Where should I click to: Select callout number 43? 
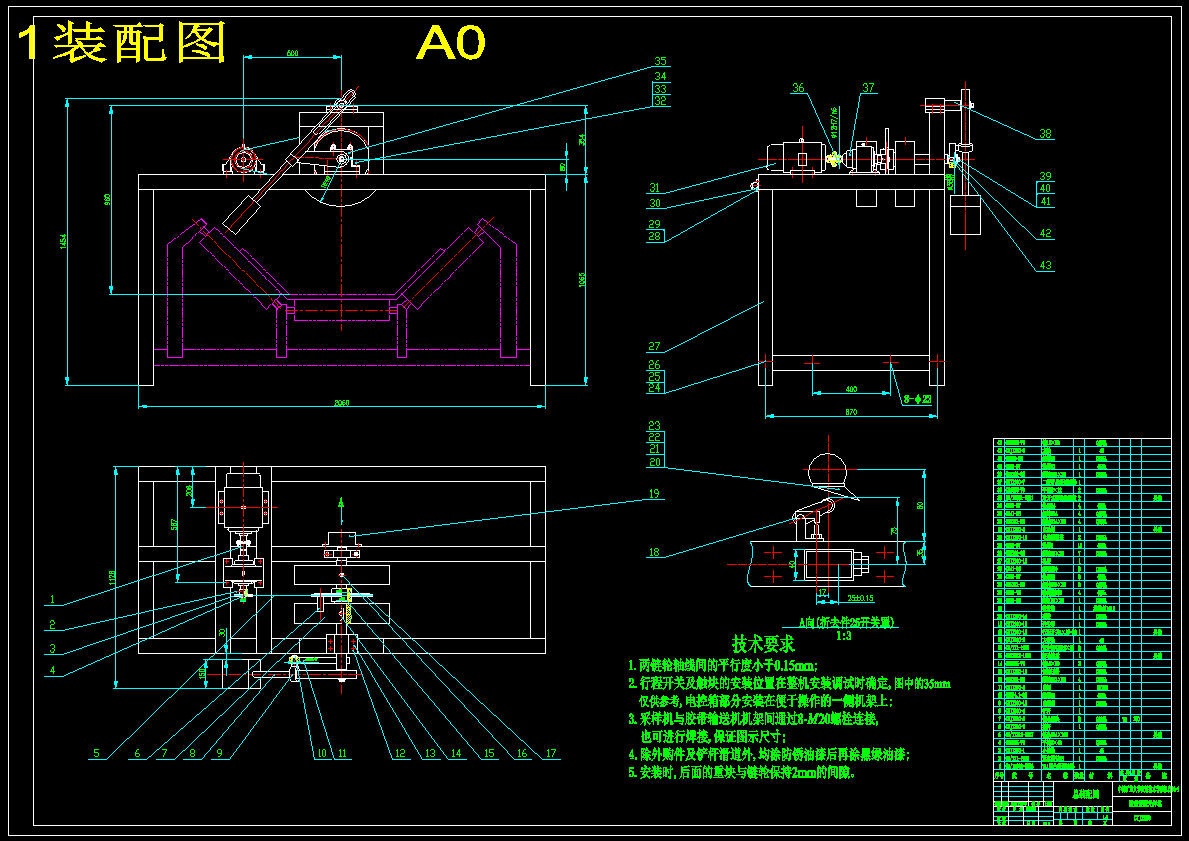point(1045,265)
